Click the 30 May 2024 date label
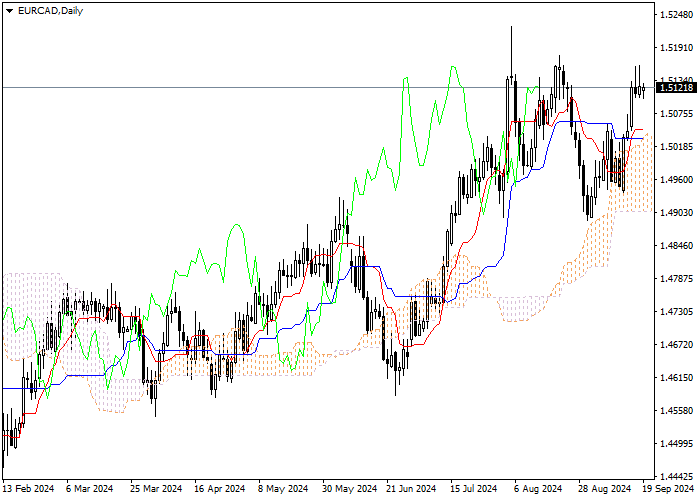The width and height of the screenshot is (700, 500). (x=350, y=489)
